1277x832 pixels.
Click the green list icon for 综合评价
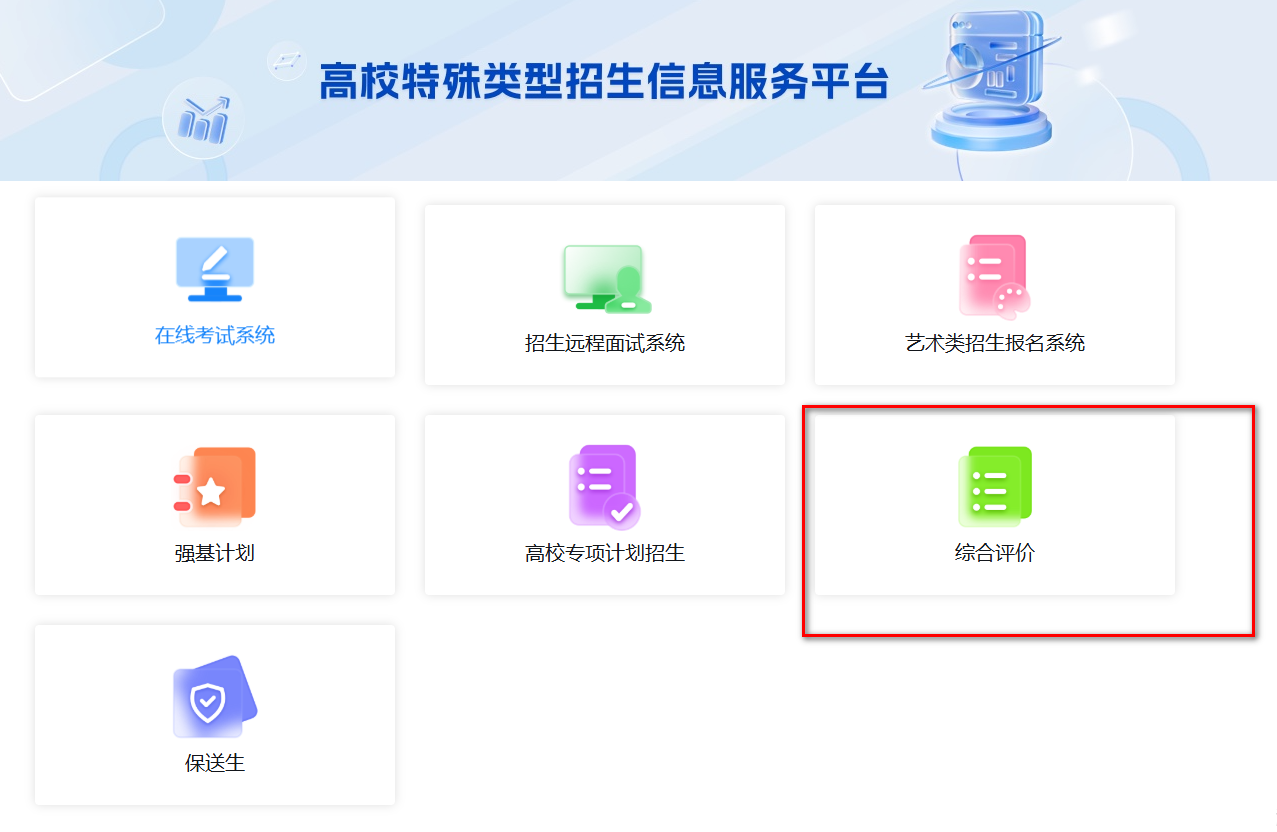click(x=994, y=487)
